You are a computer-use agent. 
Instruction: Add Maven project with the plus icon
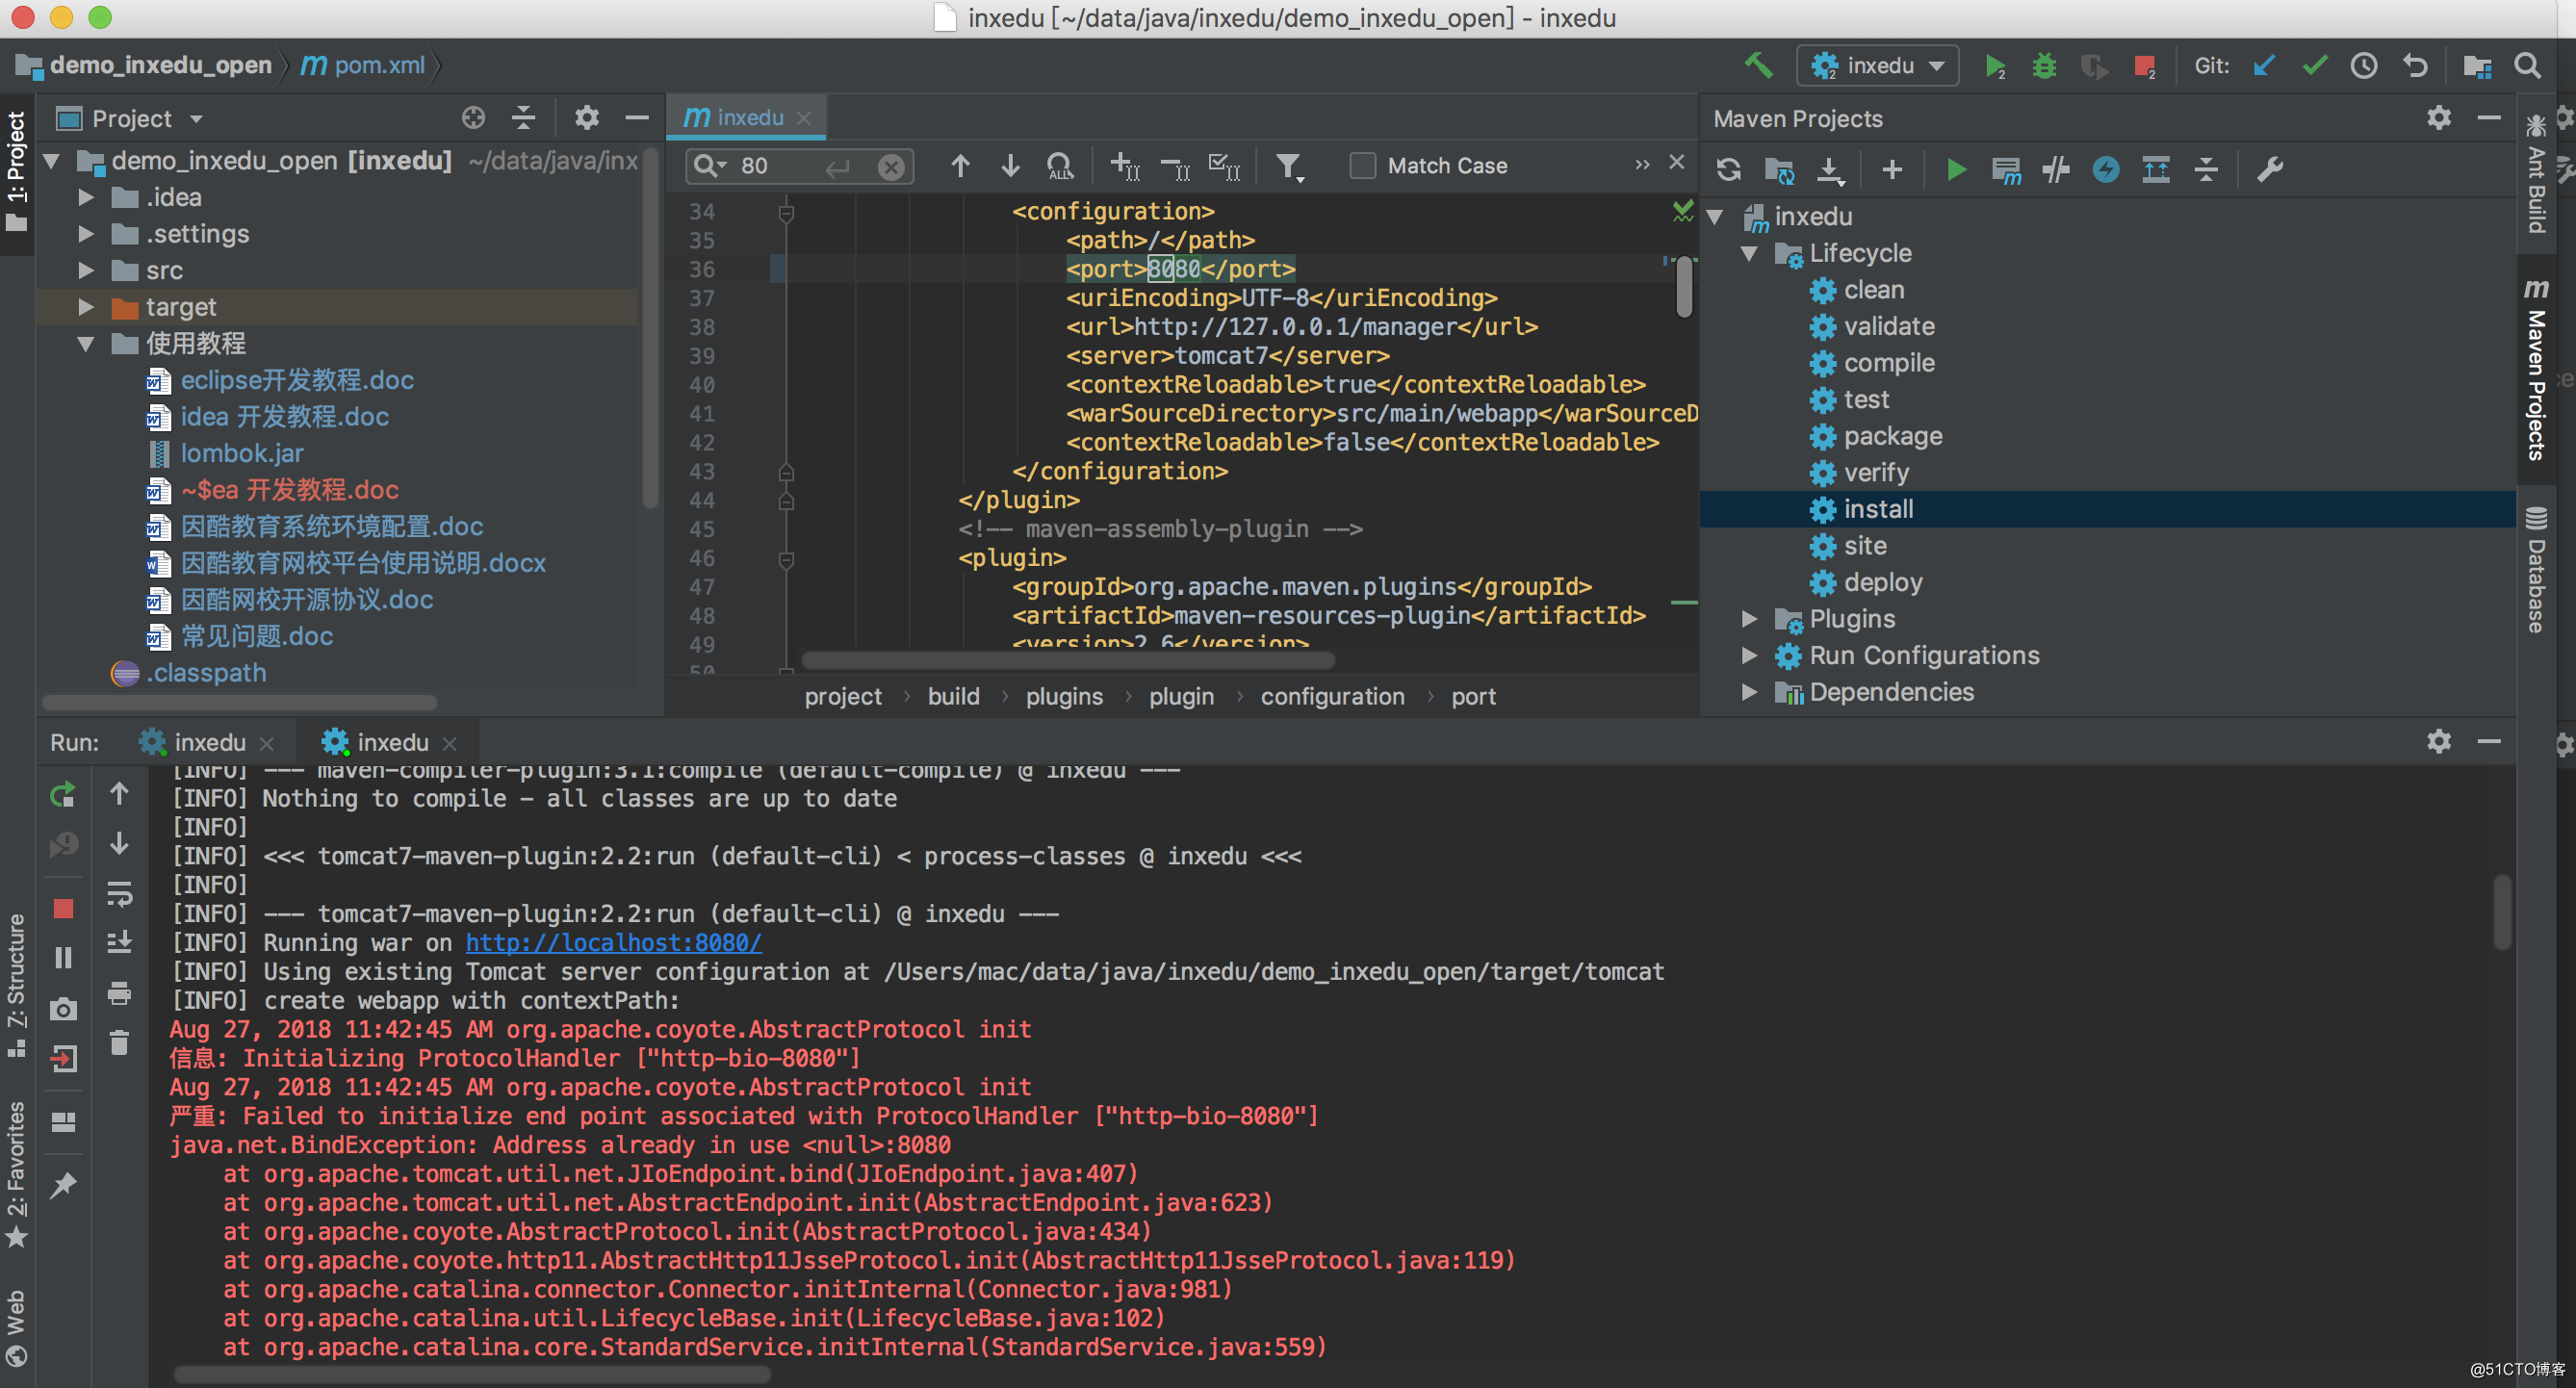pyautogui.click(x=1891, y=169)
